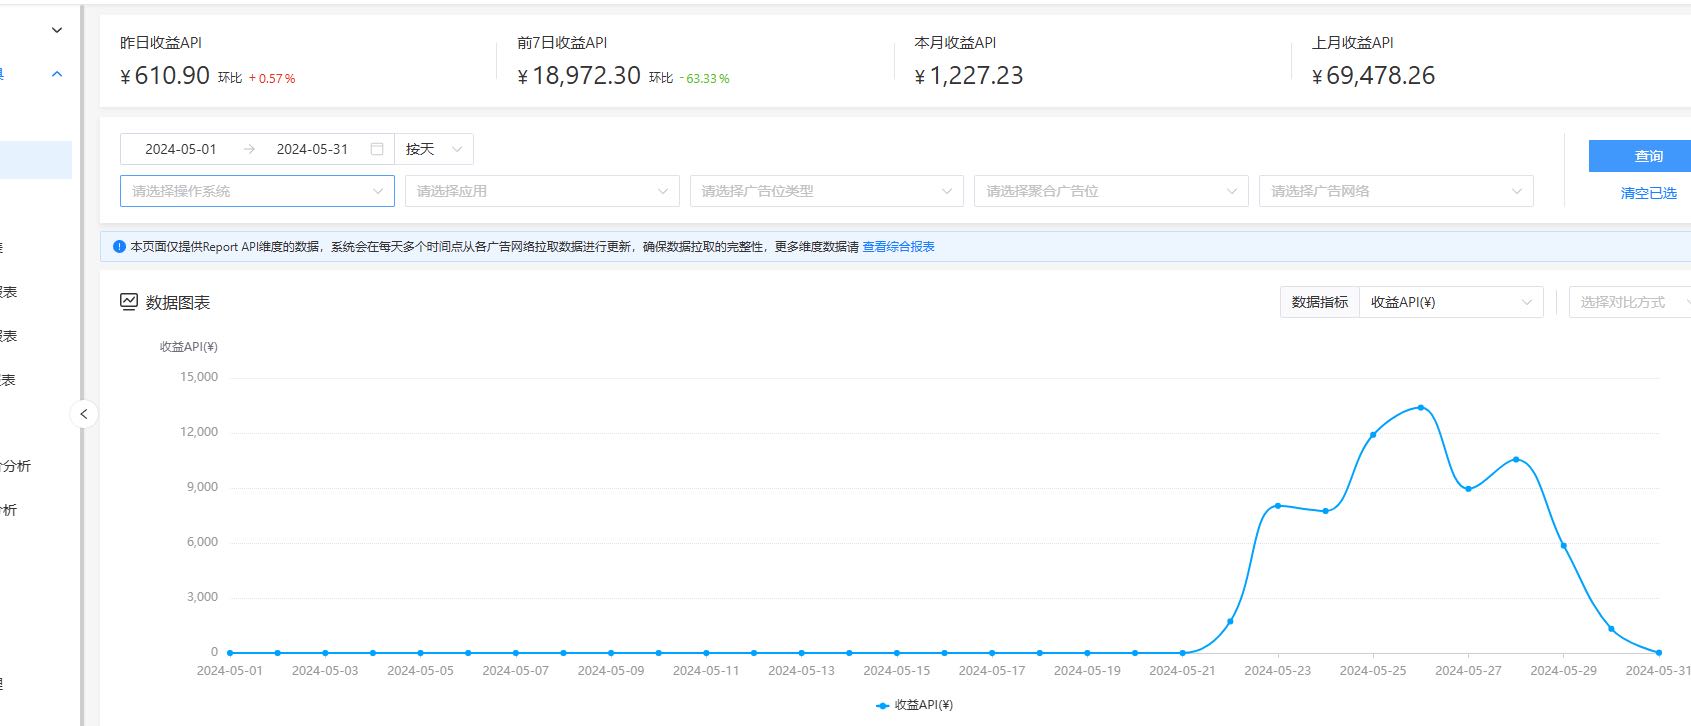Click the green -63.33% change figure

coord(704,78)
